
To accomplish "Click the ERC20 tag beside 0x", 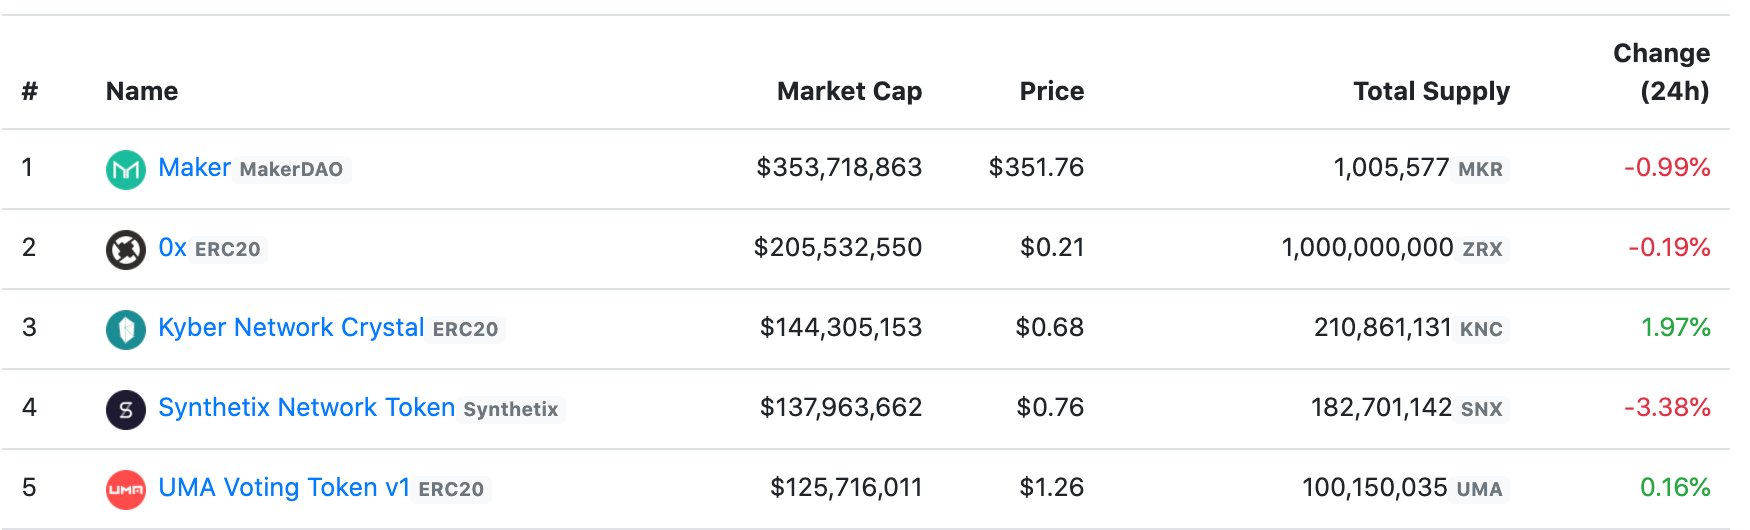I will pyautogui.click(x=227, y=249).
